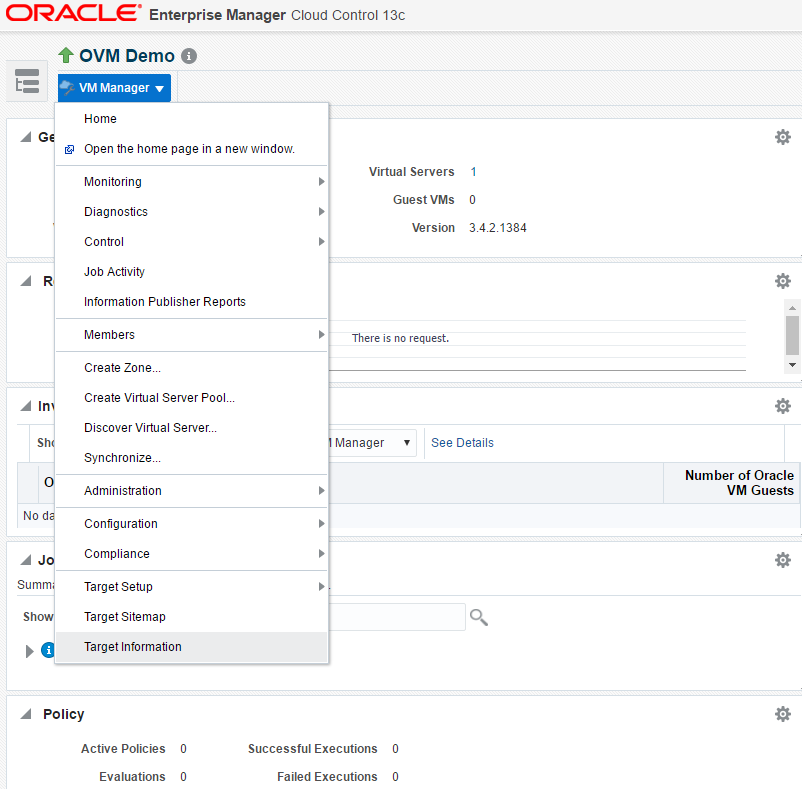Click the OVM Demo page title
Image resolution: width=802 pixels, height=789 pixels.
127,56
